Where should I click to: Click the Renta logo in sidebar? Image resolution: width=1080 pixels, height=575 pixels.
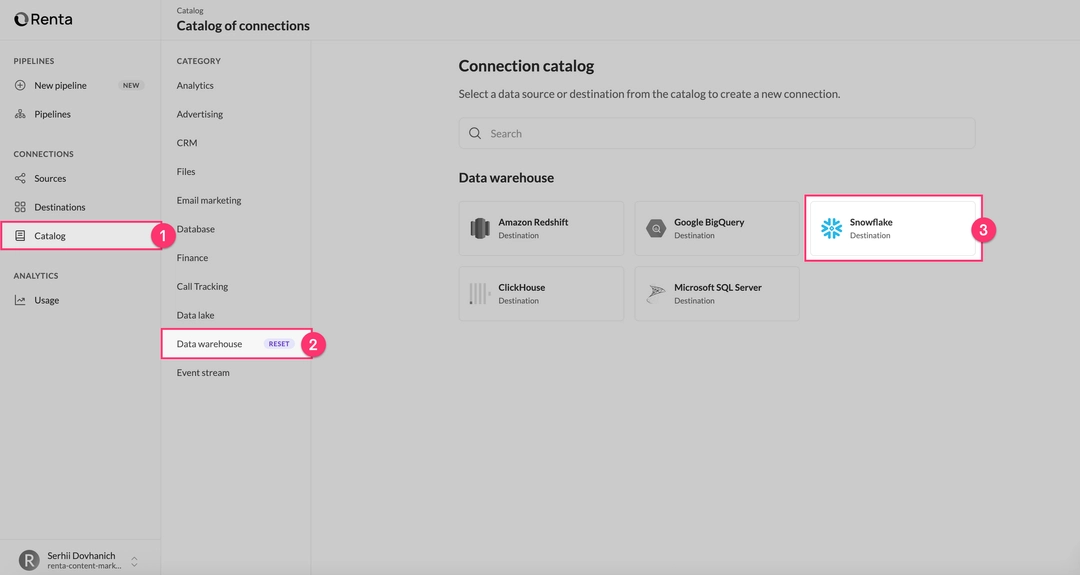43,19
